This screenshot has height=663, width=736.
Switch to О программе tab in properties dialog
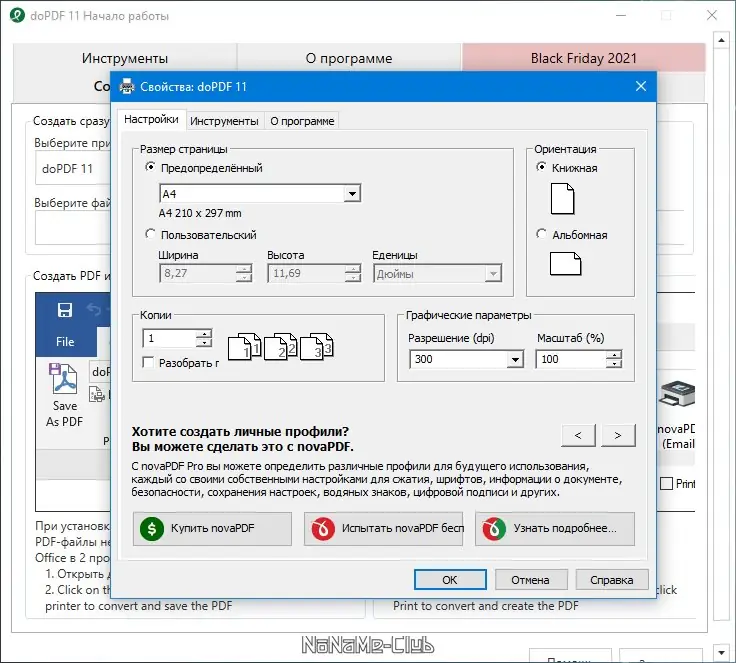pyautogui.click(x=302, y=121)
